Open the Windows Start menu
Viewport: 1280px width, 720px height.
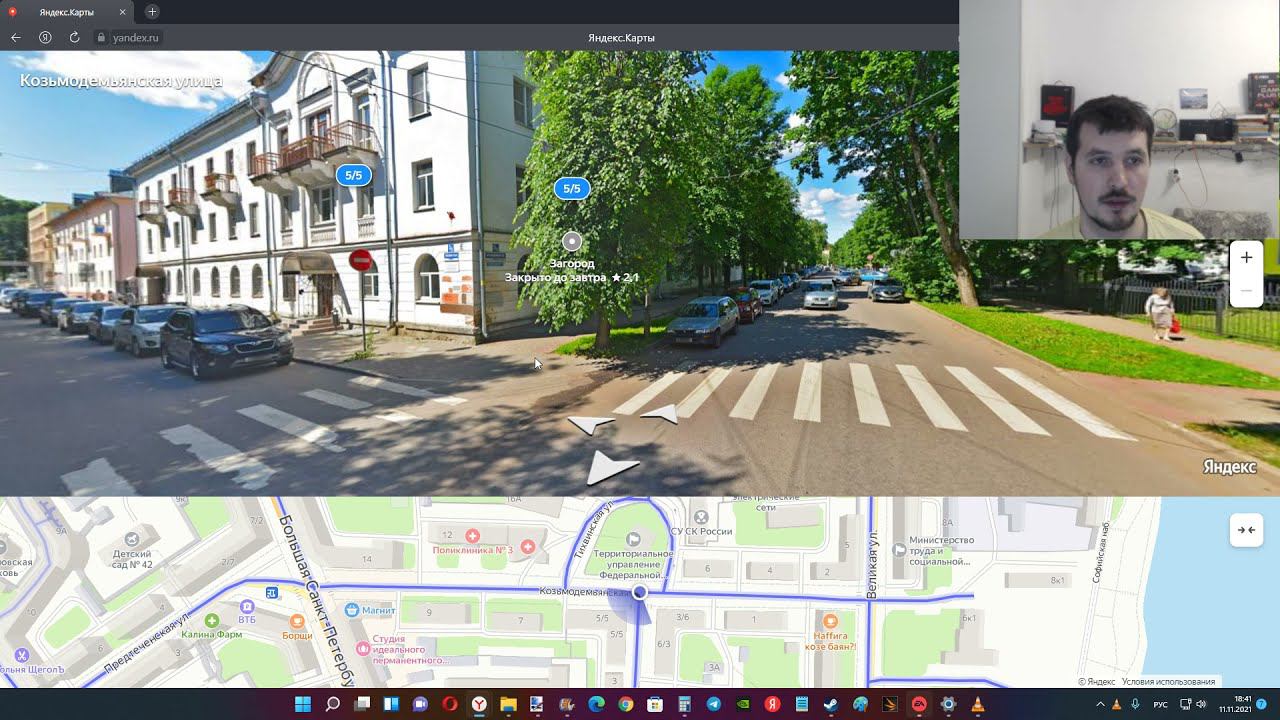[x=303, y=704]
